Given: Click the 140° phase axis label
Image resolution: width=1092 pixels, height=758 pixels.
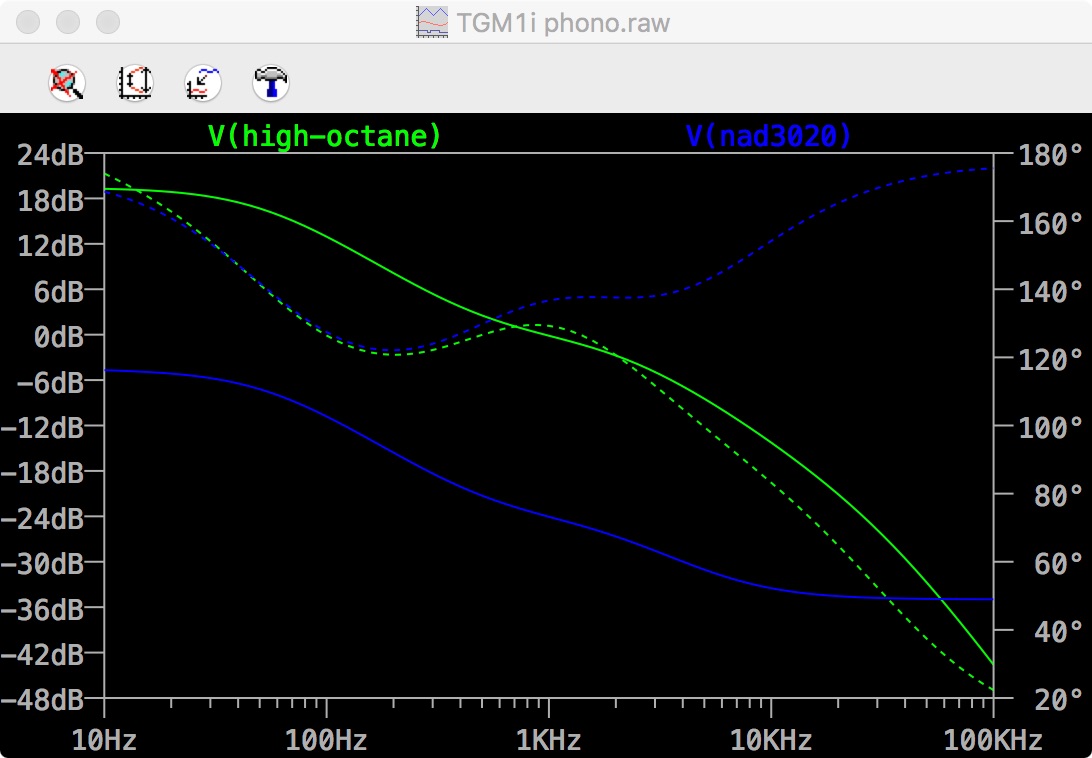Looking at the screenshot, I should 1051,291.
